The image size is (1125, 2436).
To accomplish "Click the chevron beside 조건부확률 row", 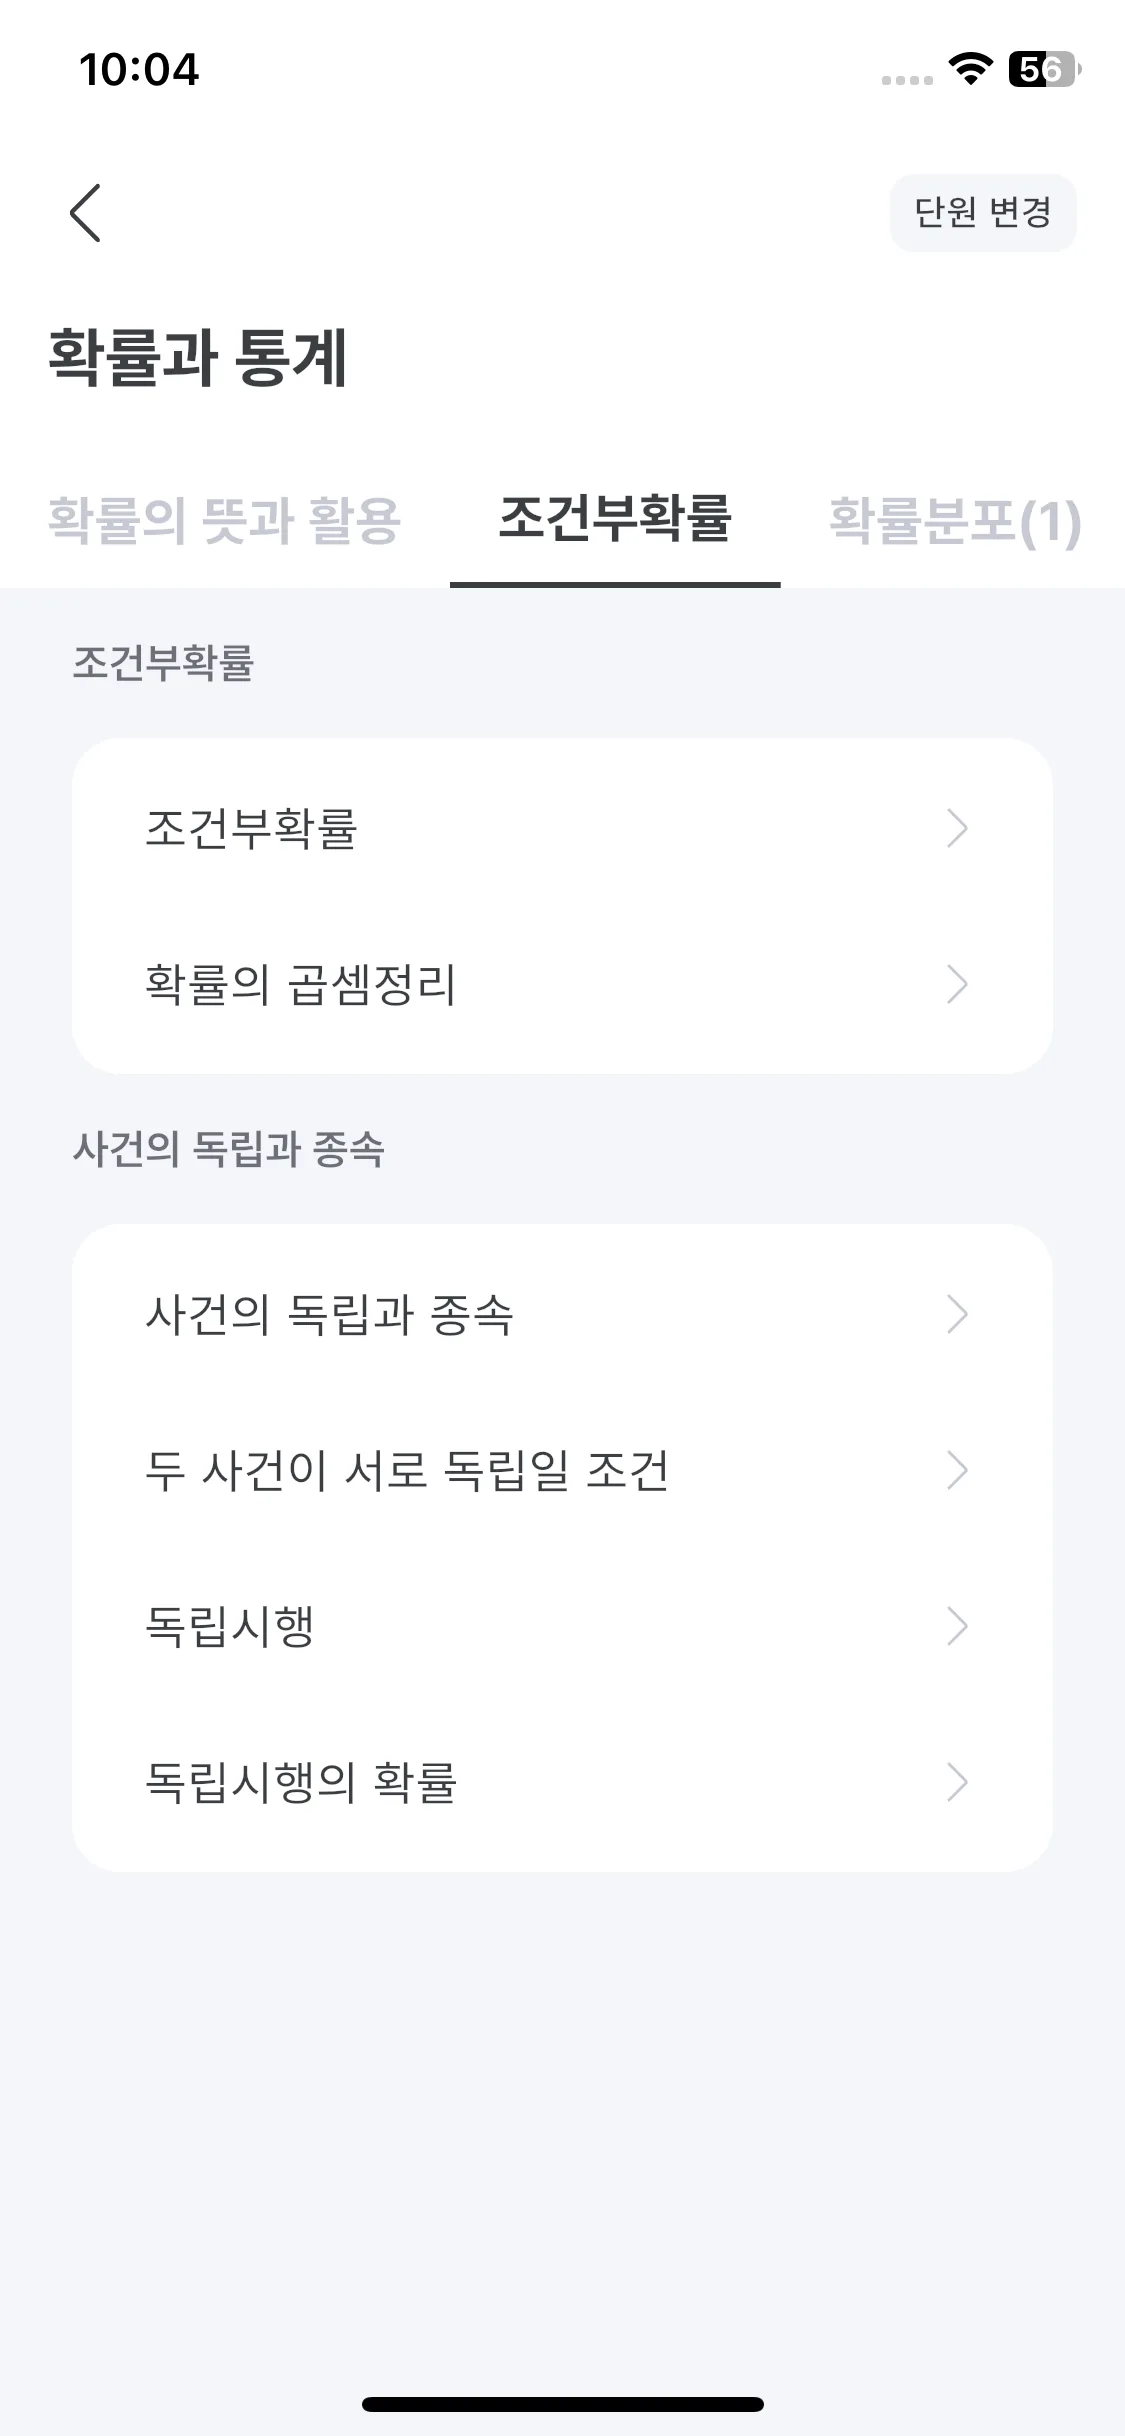I will pyautogui.click(x=957, y=828).
